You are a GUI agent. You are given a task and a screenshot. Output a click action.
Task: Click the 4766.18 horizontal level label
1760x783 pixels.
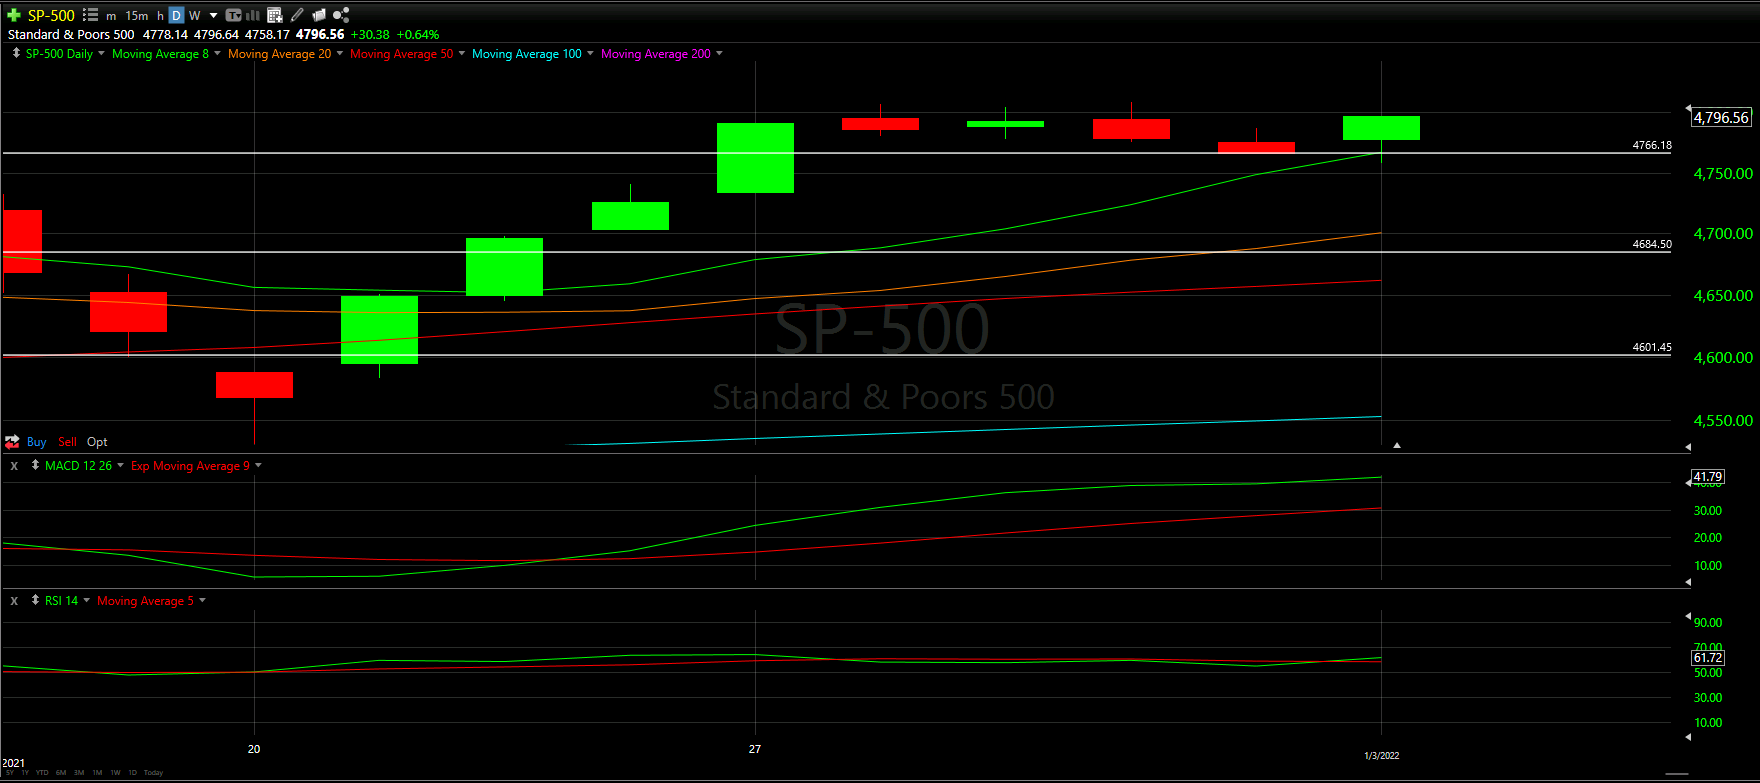tap(1652, 145)
